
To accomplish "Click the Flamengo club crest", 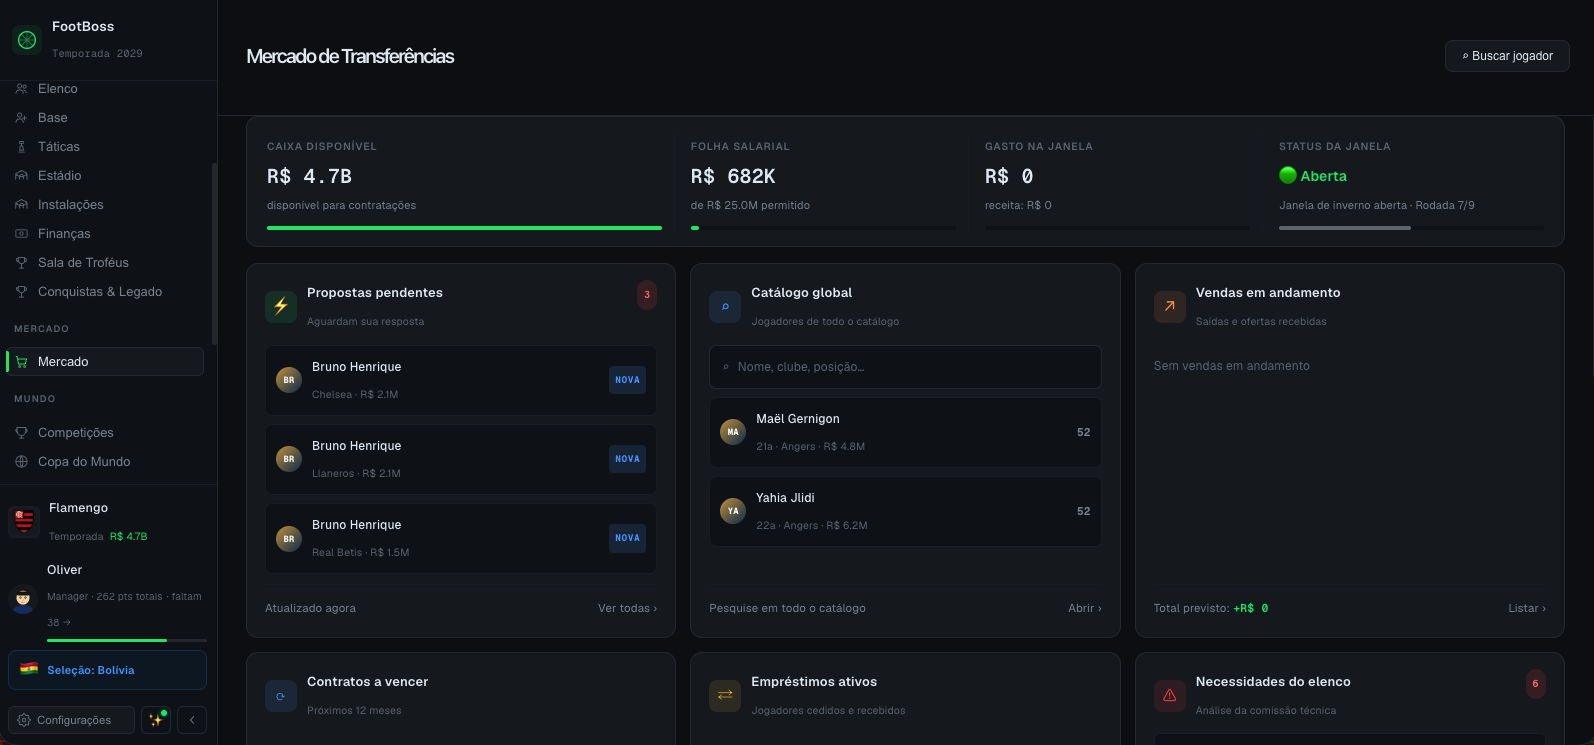I will pyautogui.click(x=24, y=521).
